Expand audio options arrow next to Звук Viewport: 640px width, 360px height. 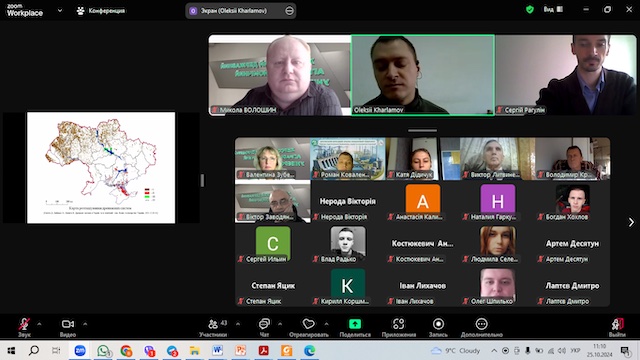(x=39, y=324)
